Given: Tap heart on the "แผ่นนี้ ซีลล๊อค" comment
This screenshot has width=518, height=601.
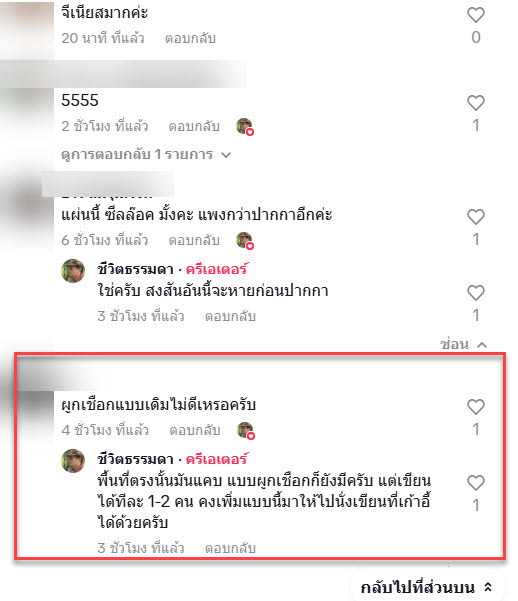Looking at the screenshot, I should (475, 217).
